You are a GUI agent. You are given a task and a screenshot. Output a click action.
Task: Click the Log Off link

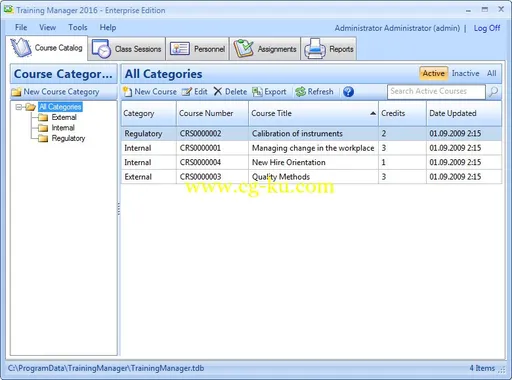click(487, 28)
